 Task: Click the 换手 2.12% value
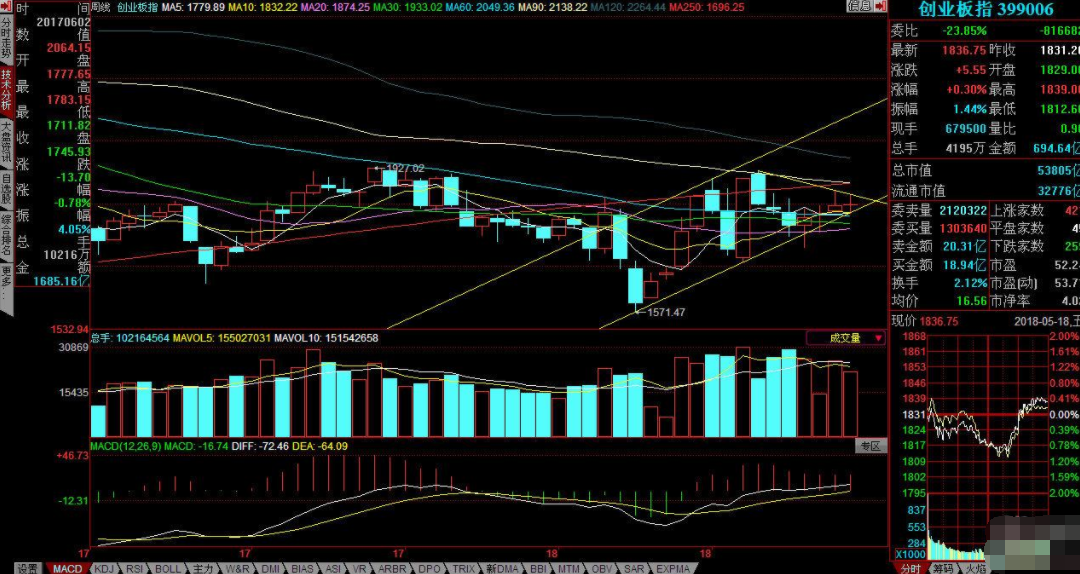[970, 283]
